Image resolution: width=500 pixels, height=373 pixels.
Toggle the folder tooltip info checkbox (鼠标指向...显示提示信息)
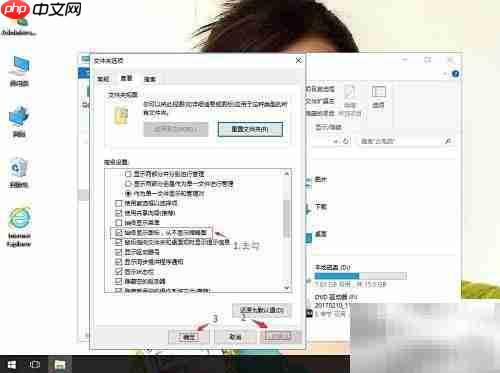pyautogui.click(x=118, y=242)
